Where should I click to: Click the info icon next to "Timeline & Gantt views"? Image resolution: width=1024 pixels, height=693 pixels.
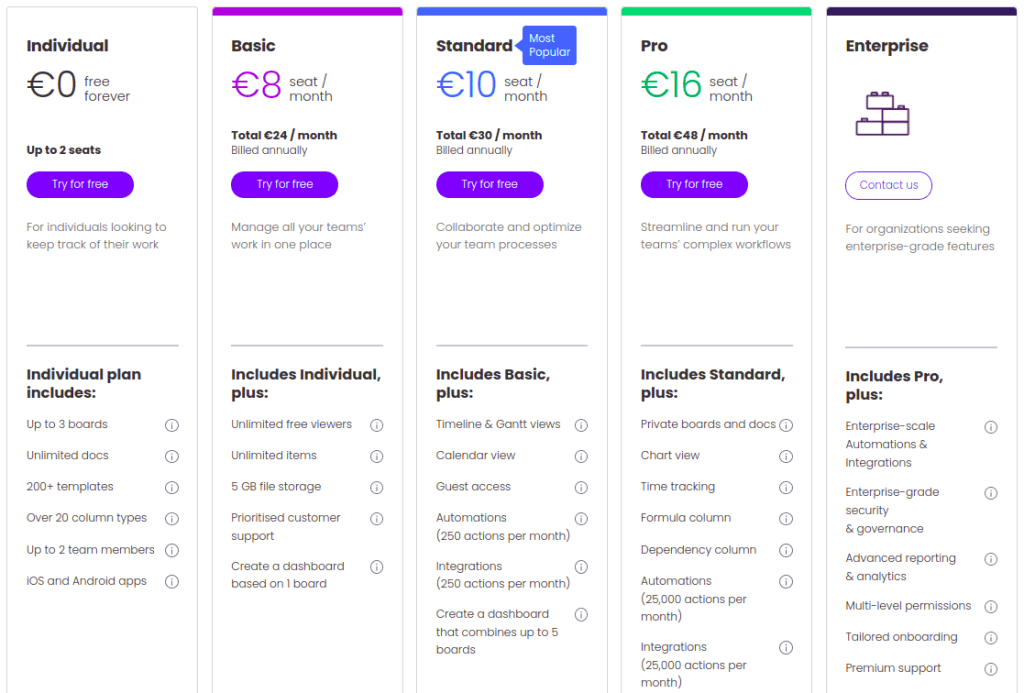[x=581, y=425]
